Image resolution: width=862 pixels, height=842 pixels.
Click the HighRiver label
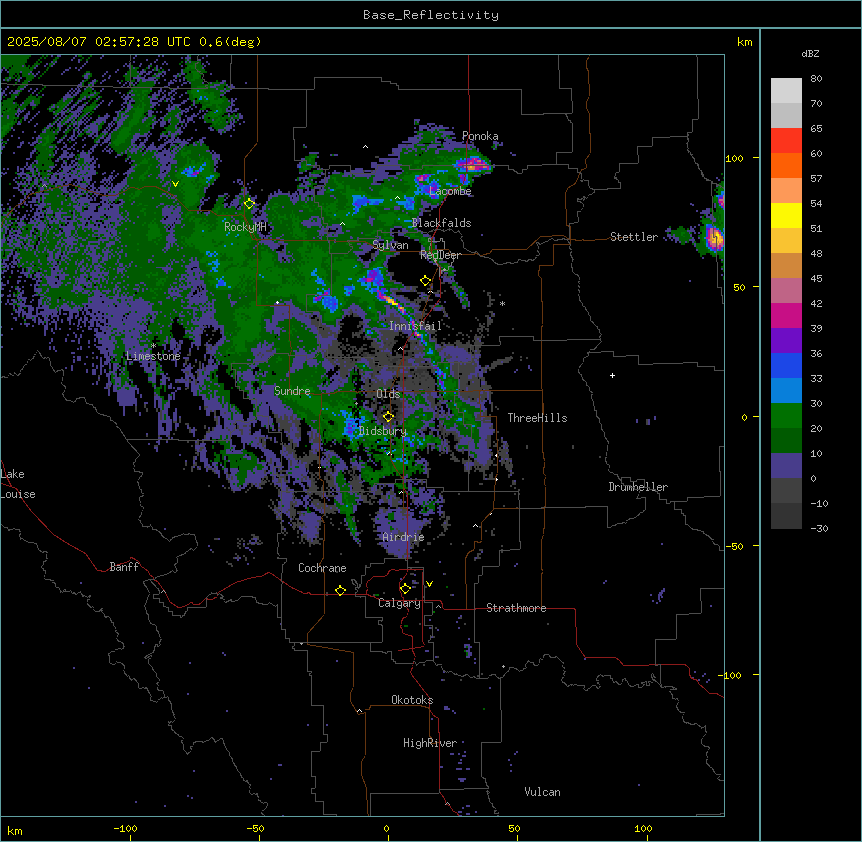(430, 743)
